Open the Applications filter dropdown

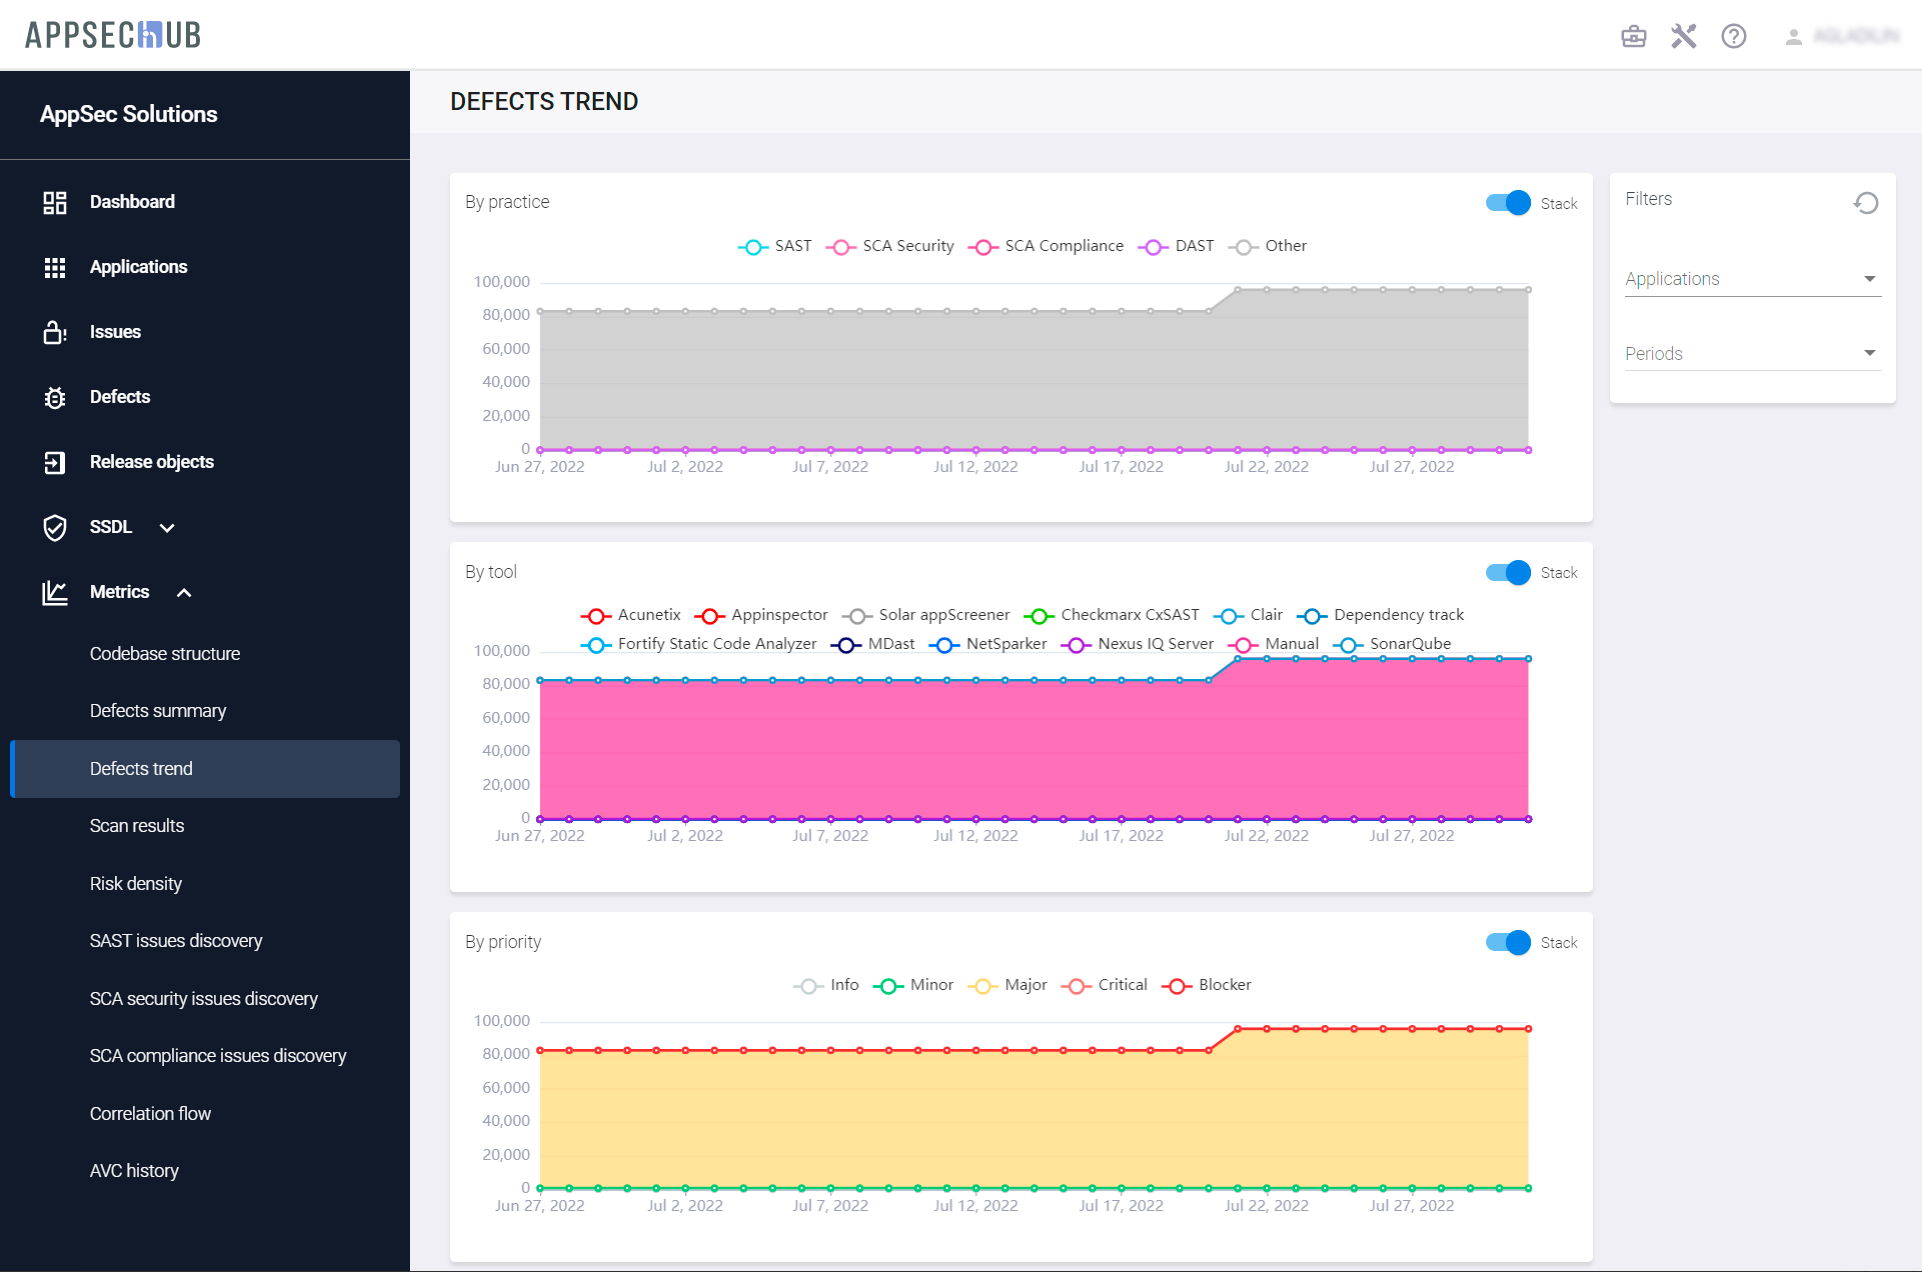click(1752, 279)
